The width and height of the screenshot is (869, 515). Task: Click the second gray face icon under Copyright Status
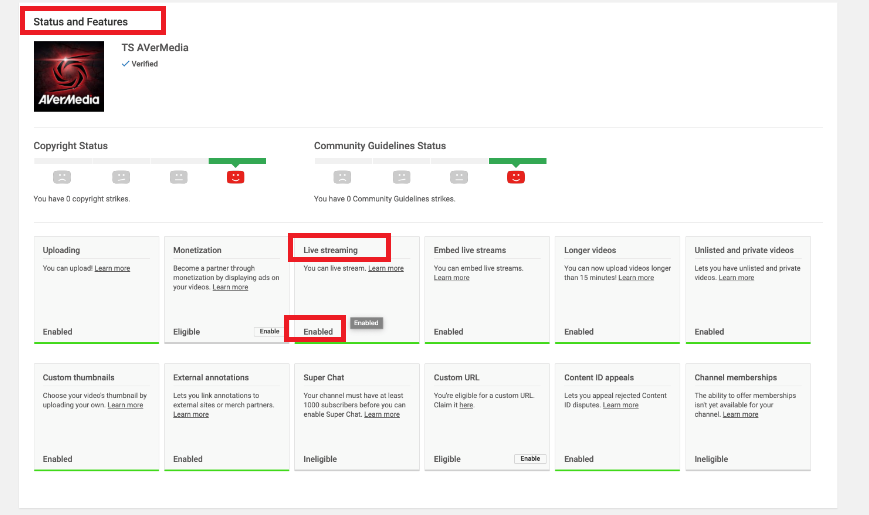click(x=121, y=177)
